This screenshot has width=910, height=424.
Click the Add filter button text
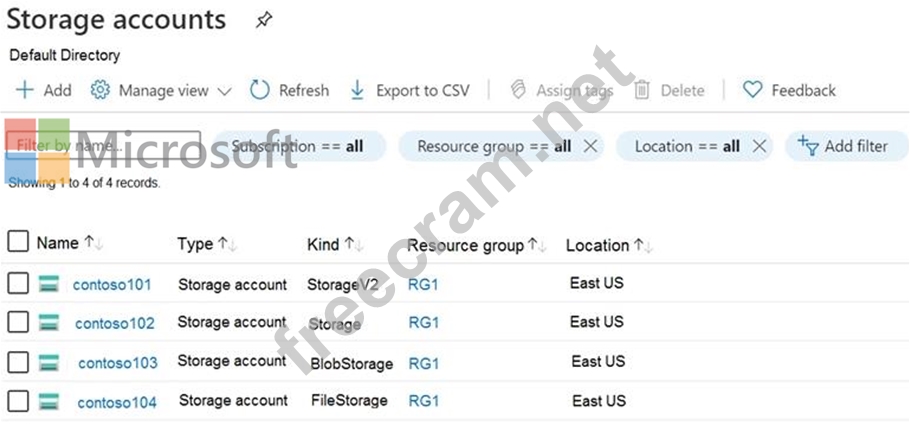[856, 146]
